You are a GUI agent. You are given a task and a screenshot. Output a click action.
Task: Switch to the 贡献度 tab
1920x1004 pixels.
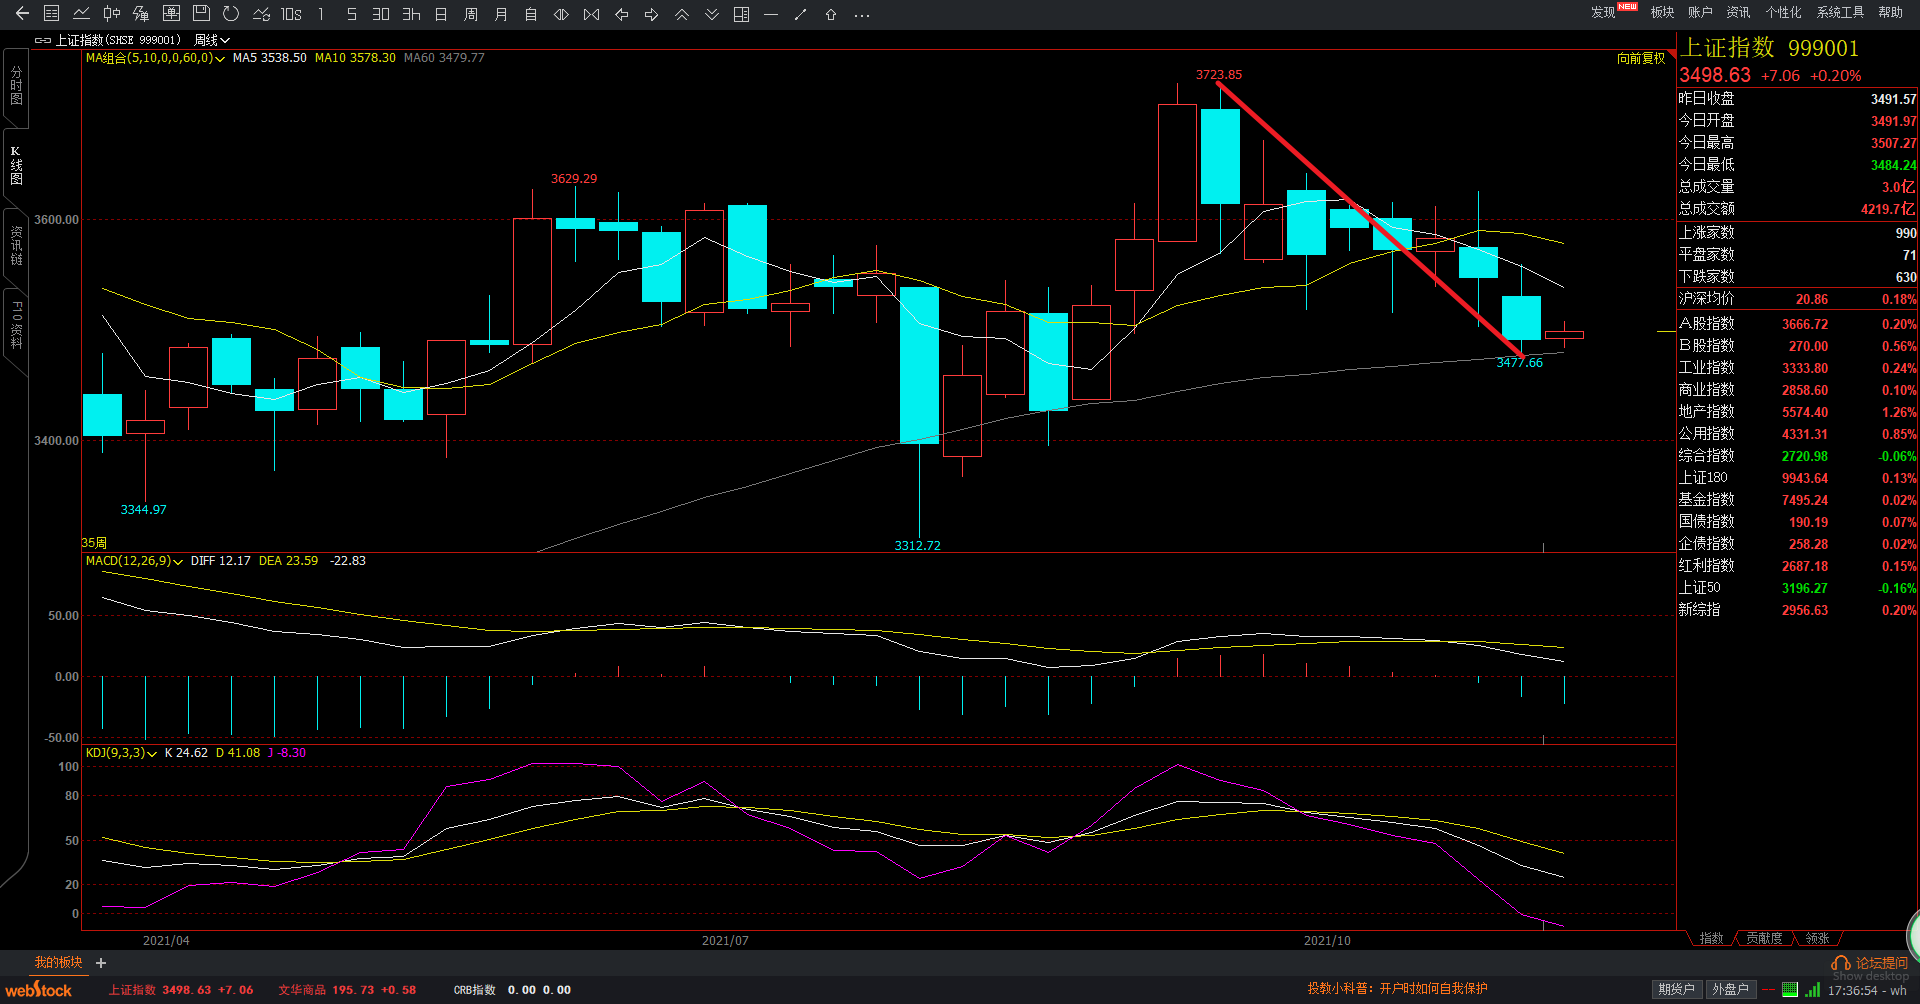point(1764,938)
